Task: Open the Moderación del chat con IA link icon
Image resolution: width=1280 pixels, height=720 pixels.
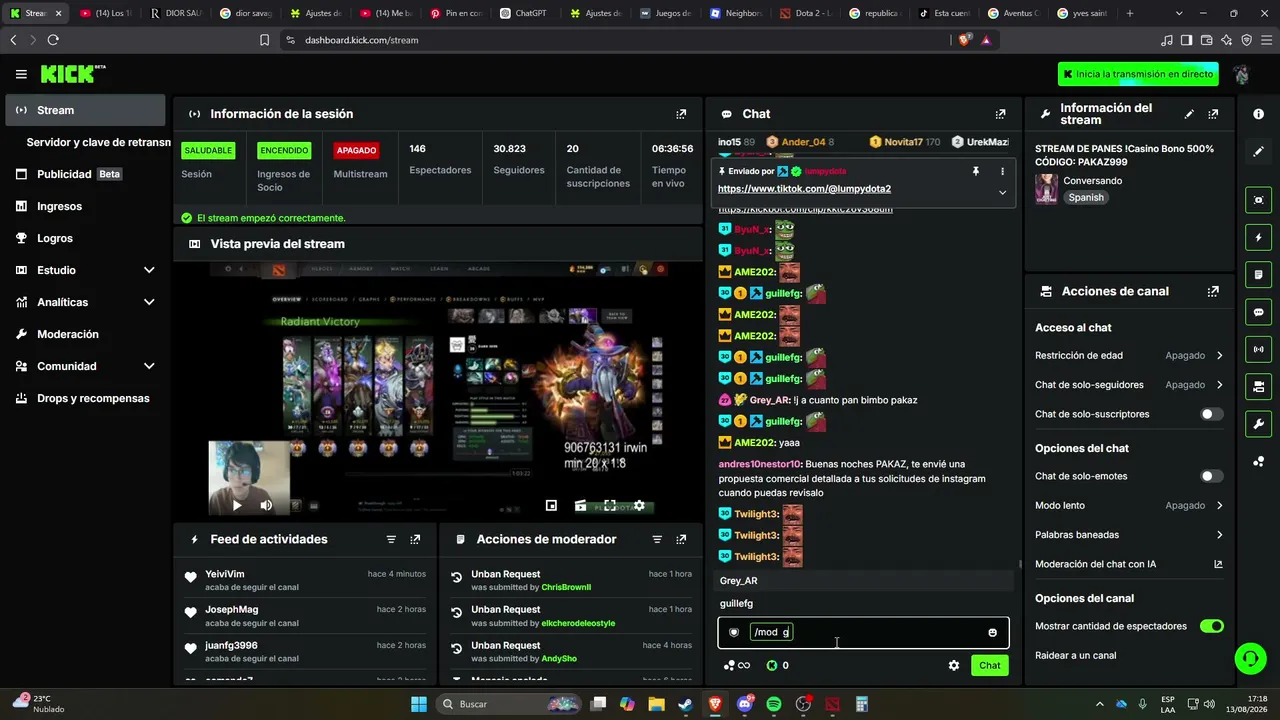Action: tap(1218, 564)
